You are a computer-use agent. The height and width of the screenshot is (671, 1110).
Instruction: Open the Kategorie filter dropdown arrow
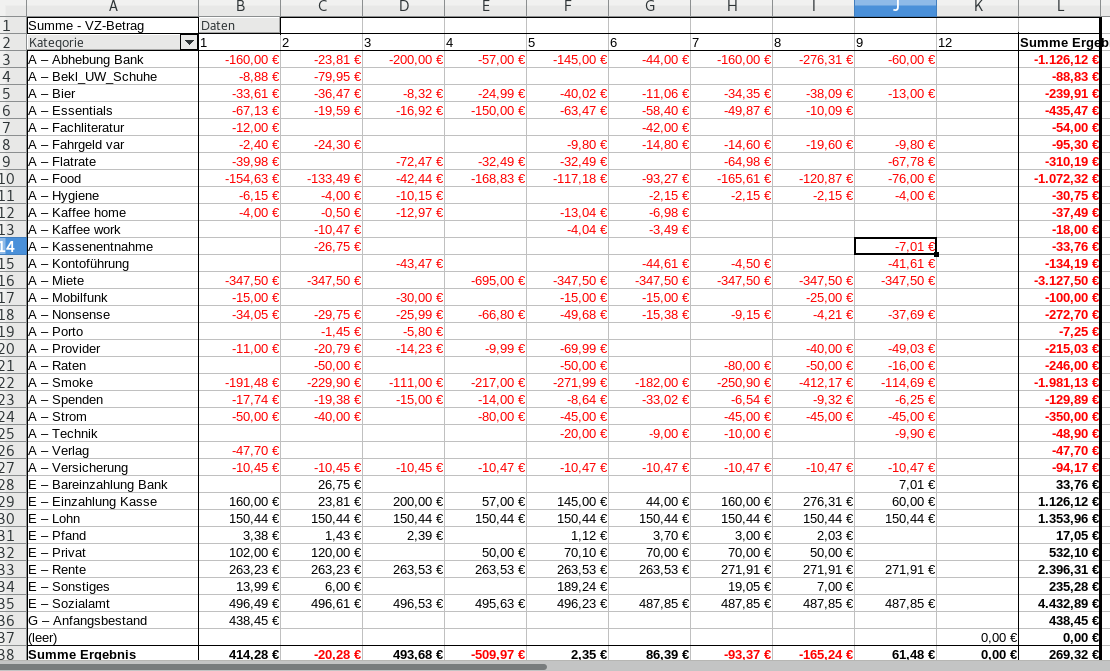point(188,43)
